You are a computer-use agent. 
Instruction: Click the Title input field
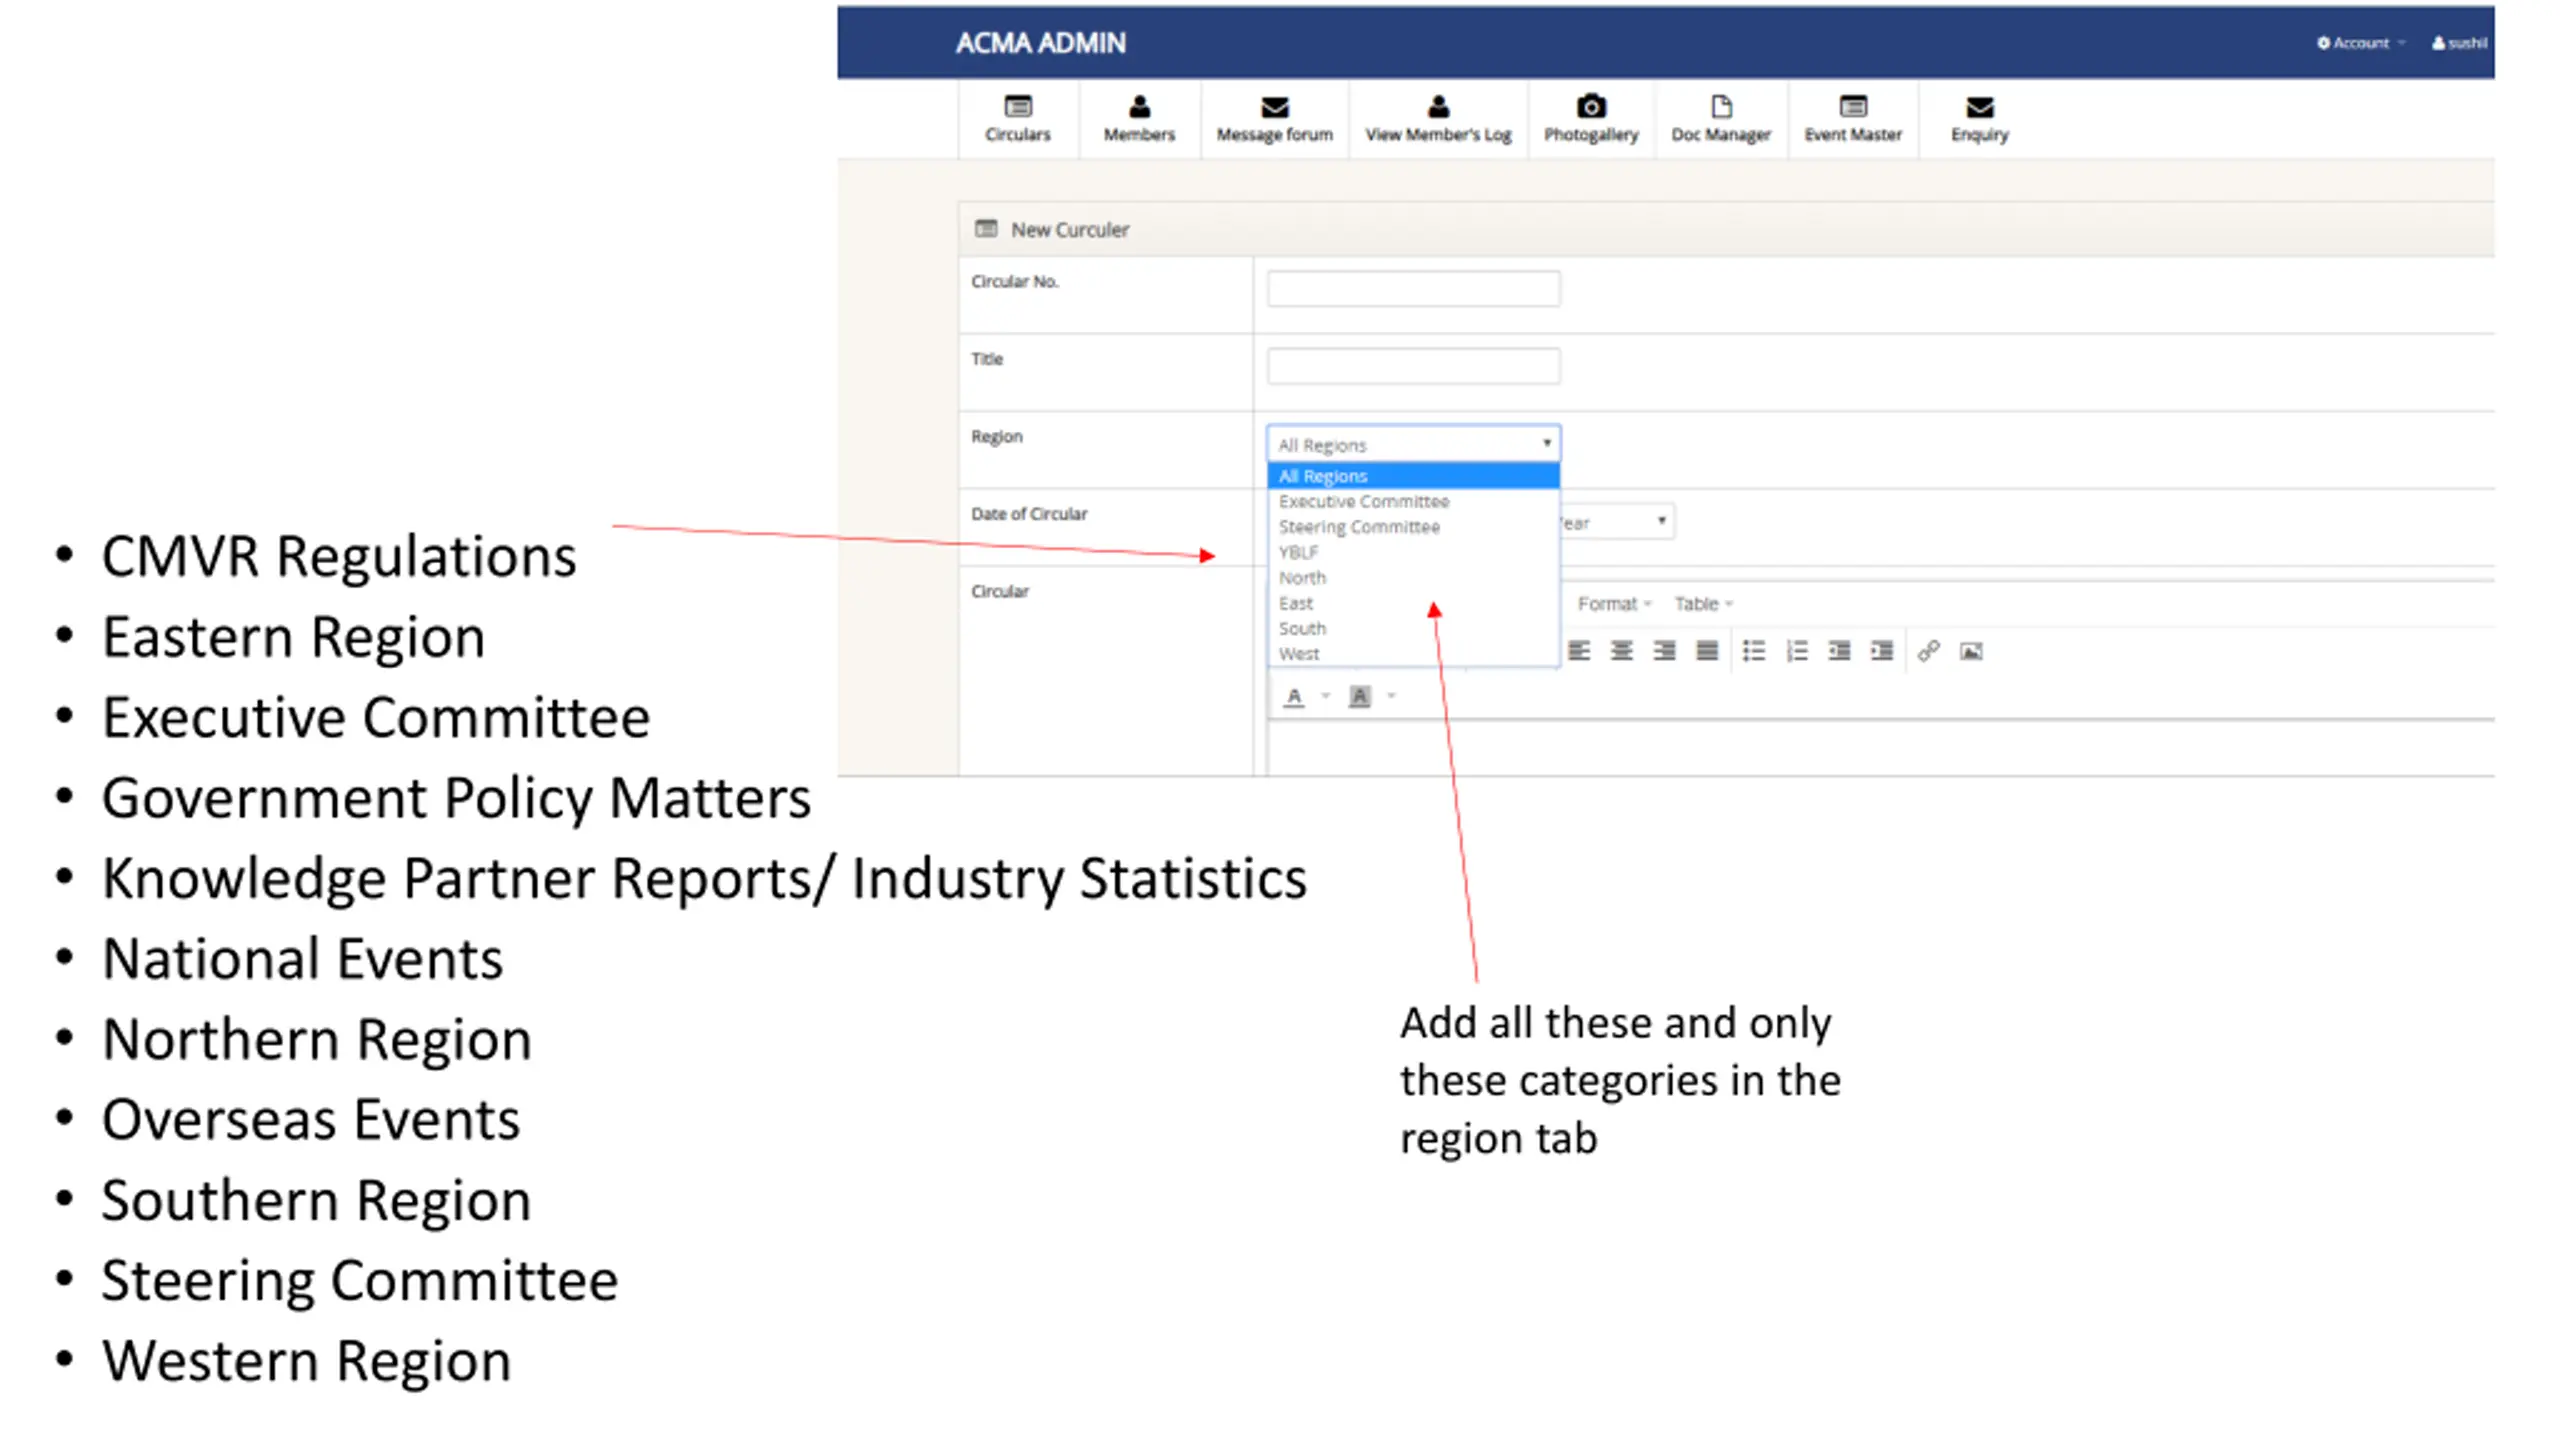(1413, 366)
